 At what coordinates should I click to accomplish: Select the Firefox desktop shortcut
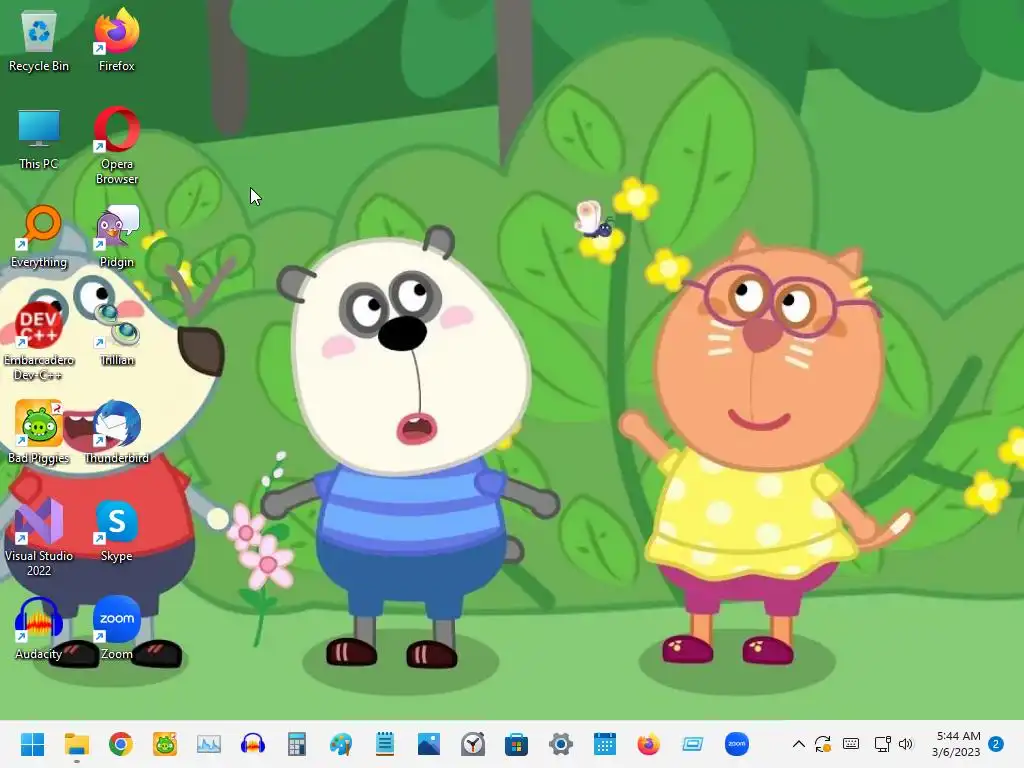pyautogui.click(x=116, y=42)
